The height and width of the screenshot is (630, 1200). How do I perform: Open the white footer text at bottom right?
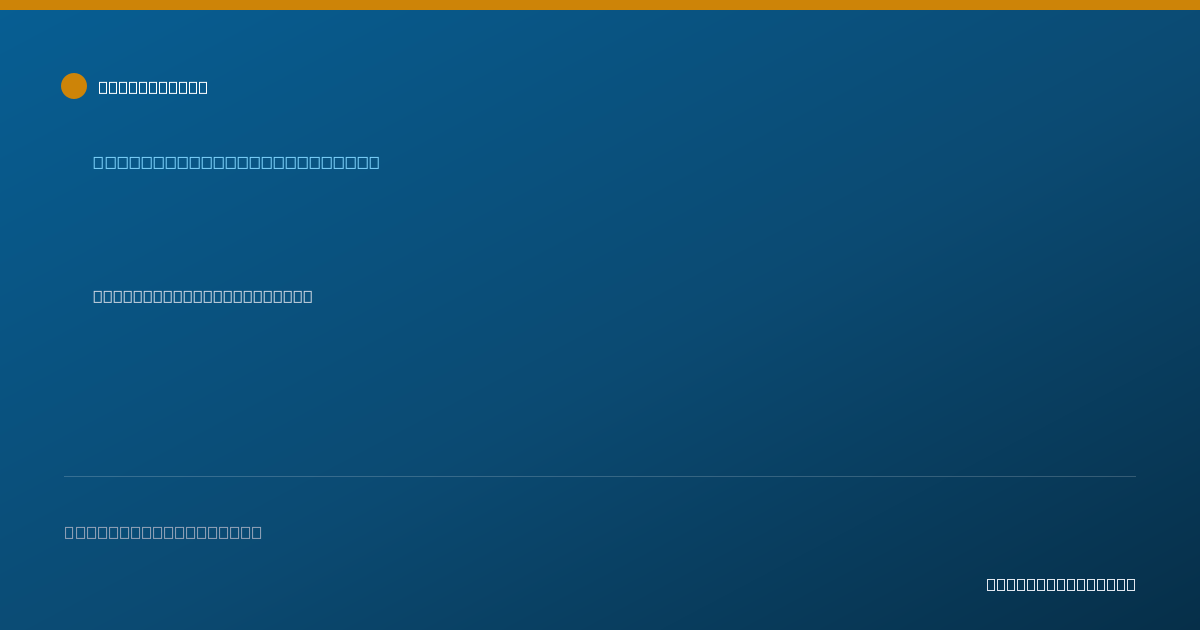[x=1061, y=584]
